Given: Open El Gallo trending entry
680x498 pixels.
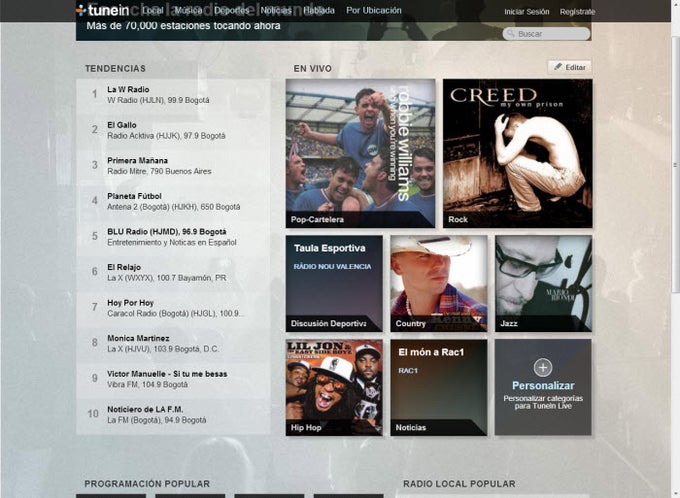Looking at the screenshot, I should click(x=173, y=130).
